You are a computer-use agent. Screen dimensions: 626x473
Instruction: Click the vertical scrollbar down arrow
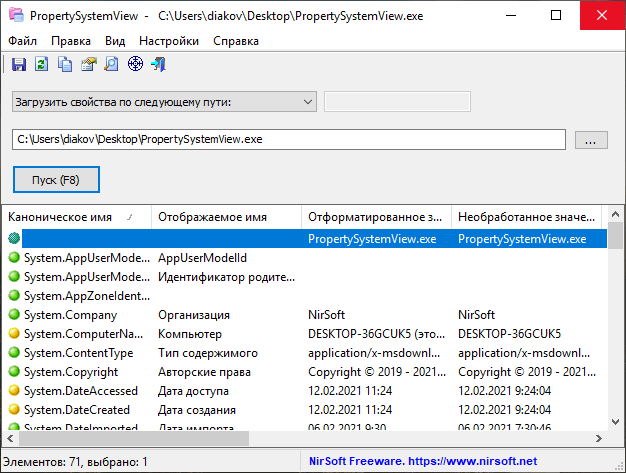click(615, 422)
